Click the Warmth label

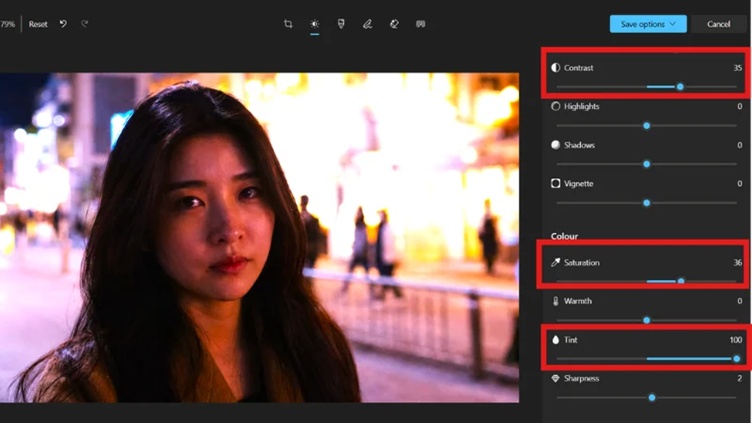click(577, 301)
